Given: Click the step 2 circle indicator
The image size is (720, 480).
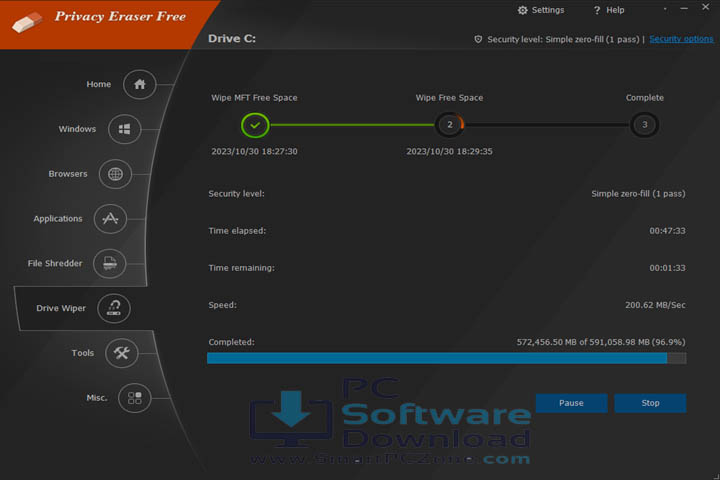Looking at the screenshot, I should pyautogui.click(x=450, y=125).
